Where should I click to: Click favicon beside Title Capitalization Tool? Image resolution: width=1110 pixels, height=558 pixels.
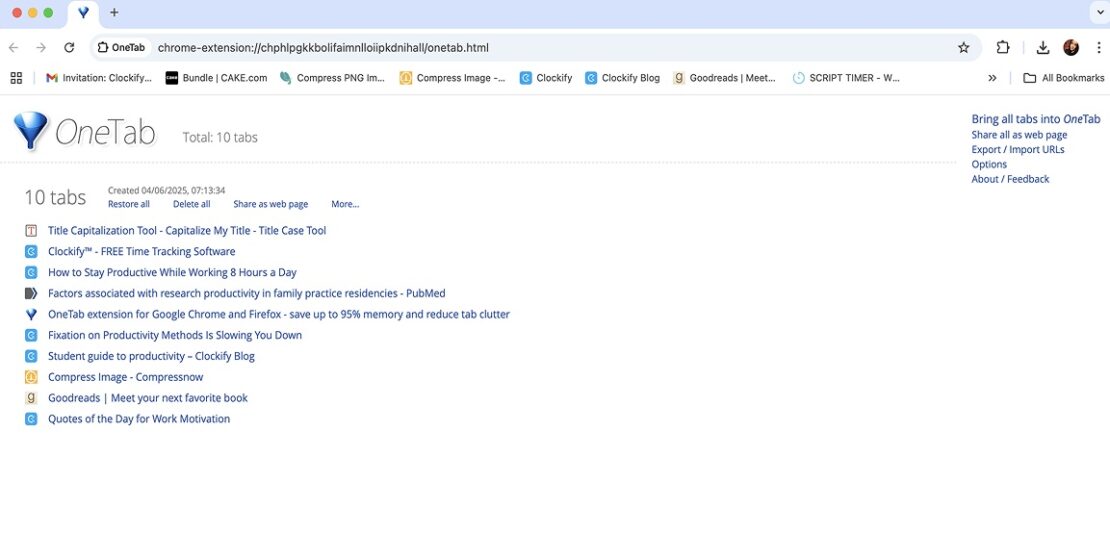click(31, 230)
